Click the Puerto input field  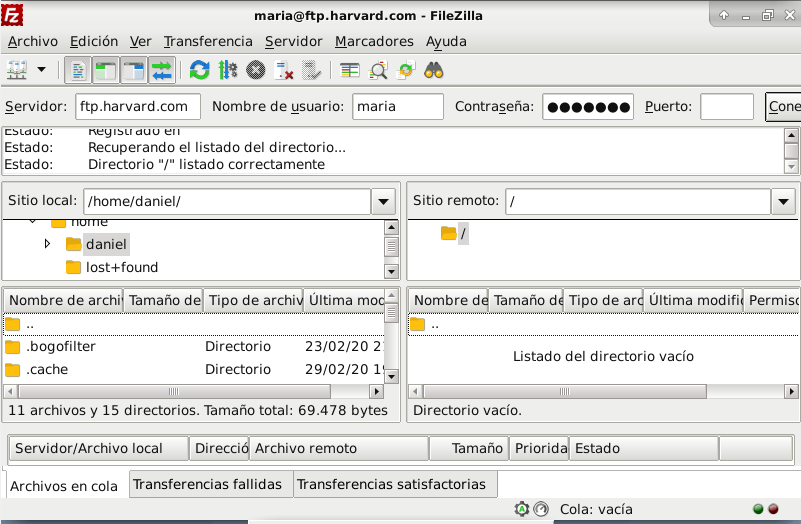726,106
